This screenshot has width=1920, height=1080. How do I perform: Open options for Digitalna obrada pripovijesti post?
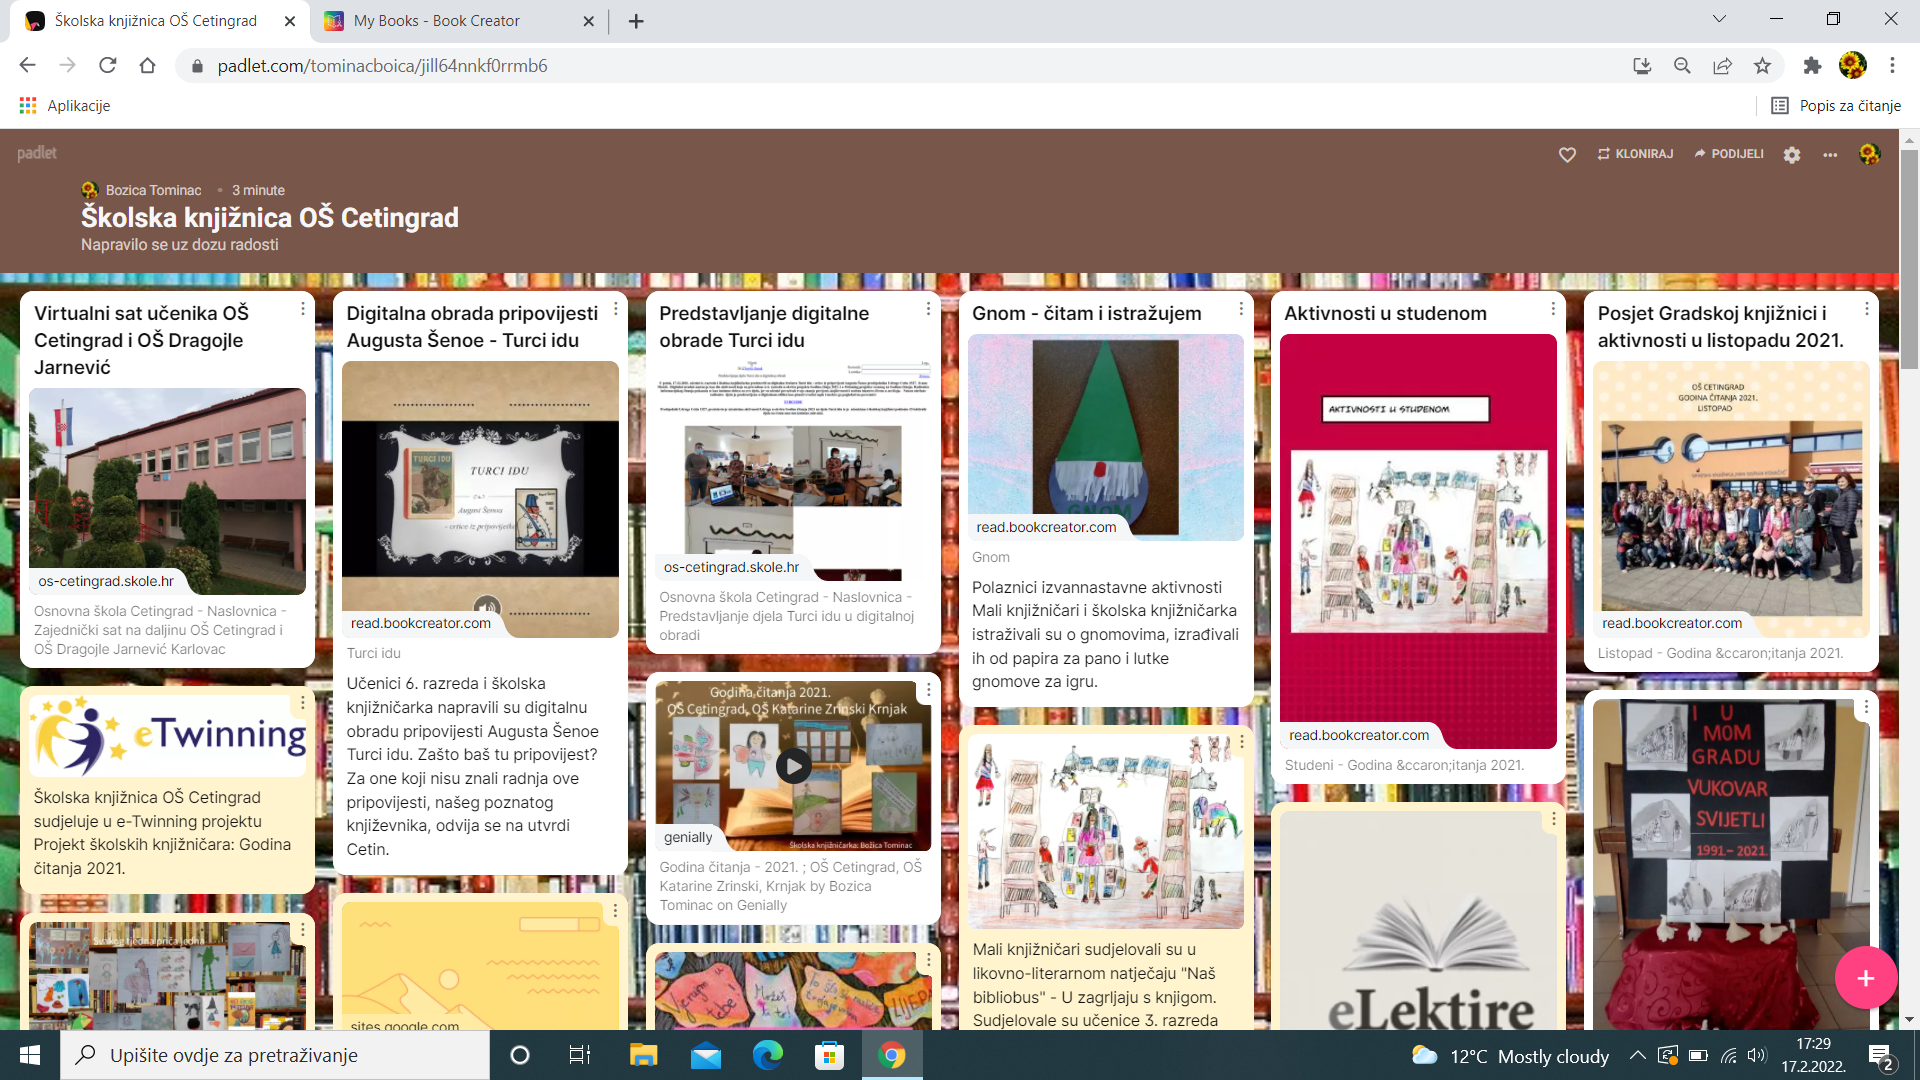pos(615,309)
